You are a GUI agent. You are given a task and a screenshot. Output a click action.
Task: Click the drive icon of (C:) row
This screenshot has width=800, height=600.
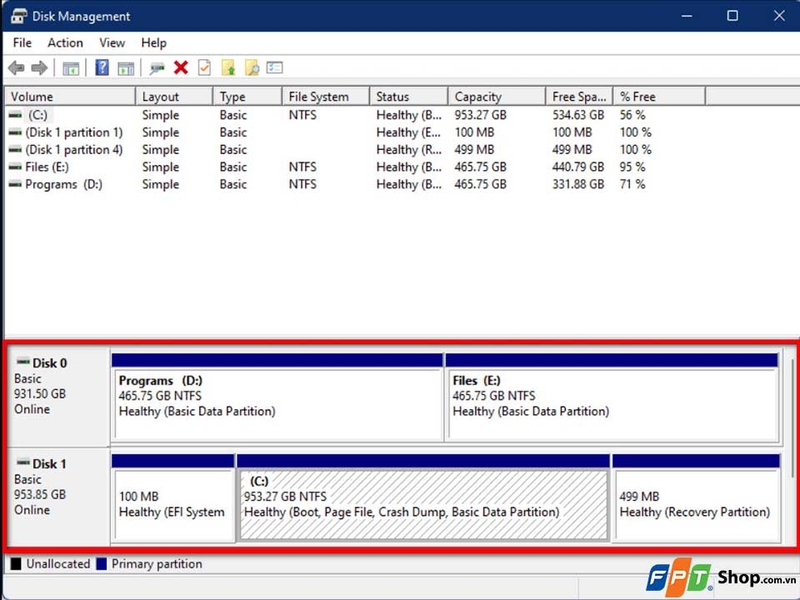point(15,115)
